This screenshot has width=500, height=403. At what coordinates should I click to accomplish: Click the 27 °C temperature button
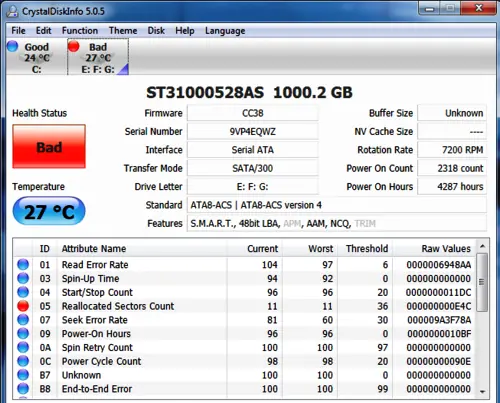(49, 211)
